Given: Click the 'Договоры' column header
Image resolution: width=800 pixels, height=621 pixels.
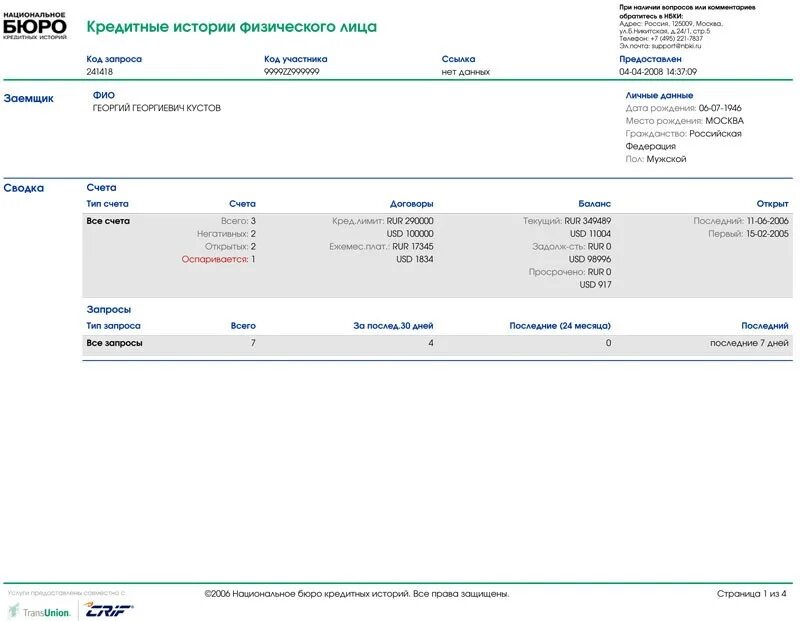Looking at the screenshot, I should click(x=411, y=204).
